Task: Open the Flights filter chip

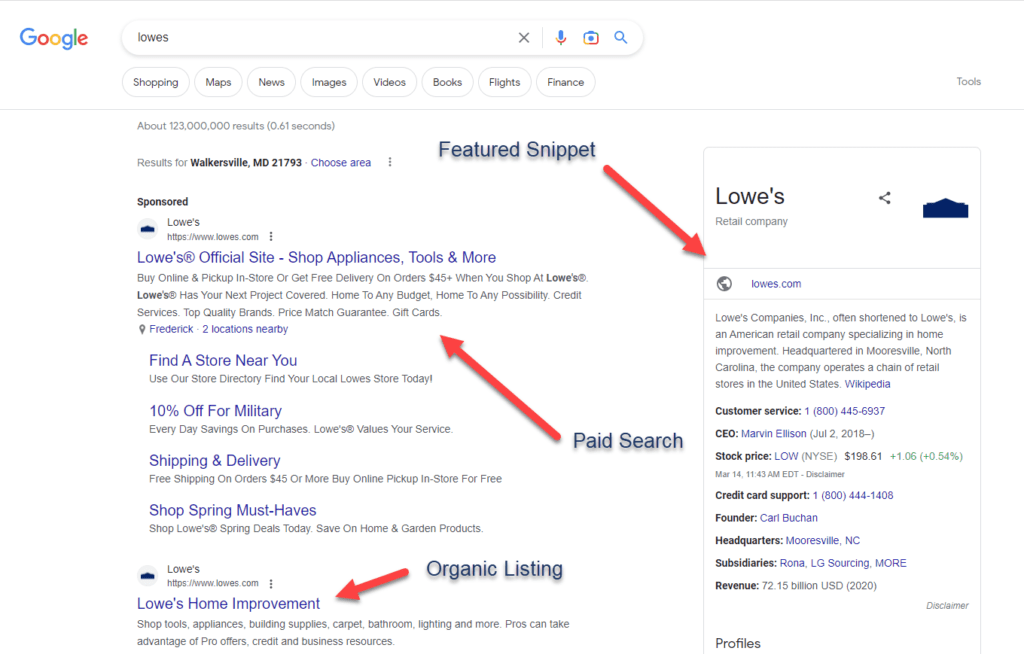Action: (x=504, y=82)
